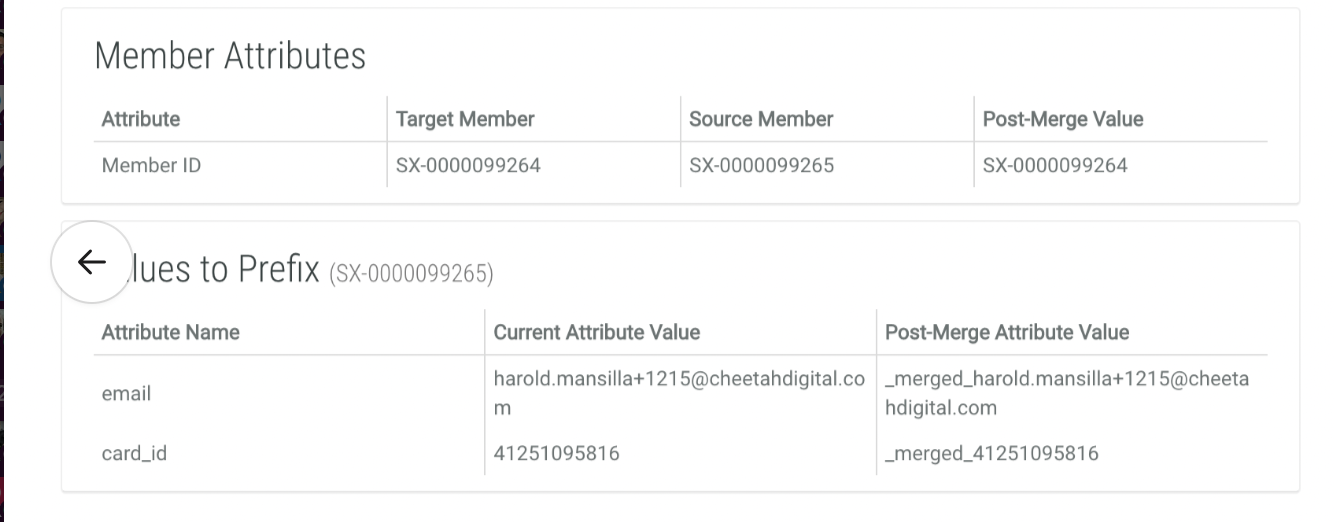Click the Member Attributes heading
This screenshot has height=522, width=1334.
(x=230, y=56)
